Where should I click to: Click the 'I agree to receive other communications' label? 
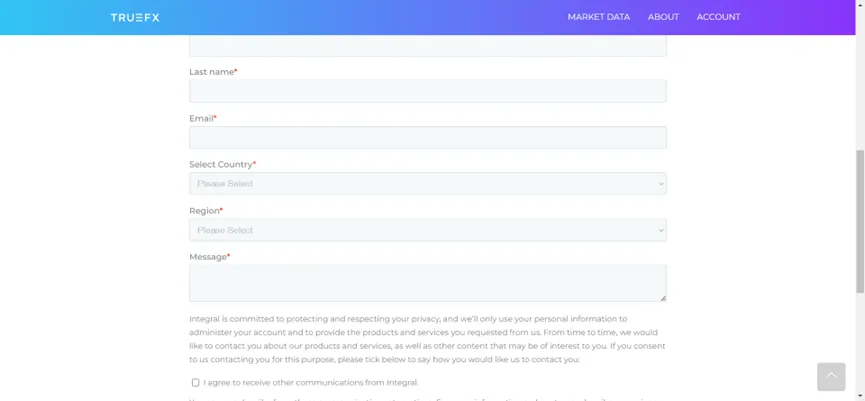(x=311, y=382)
